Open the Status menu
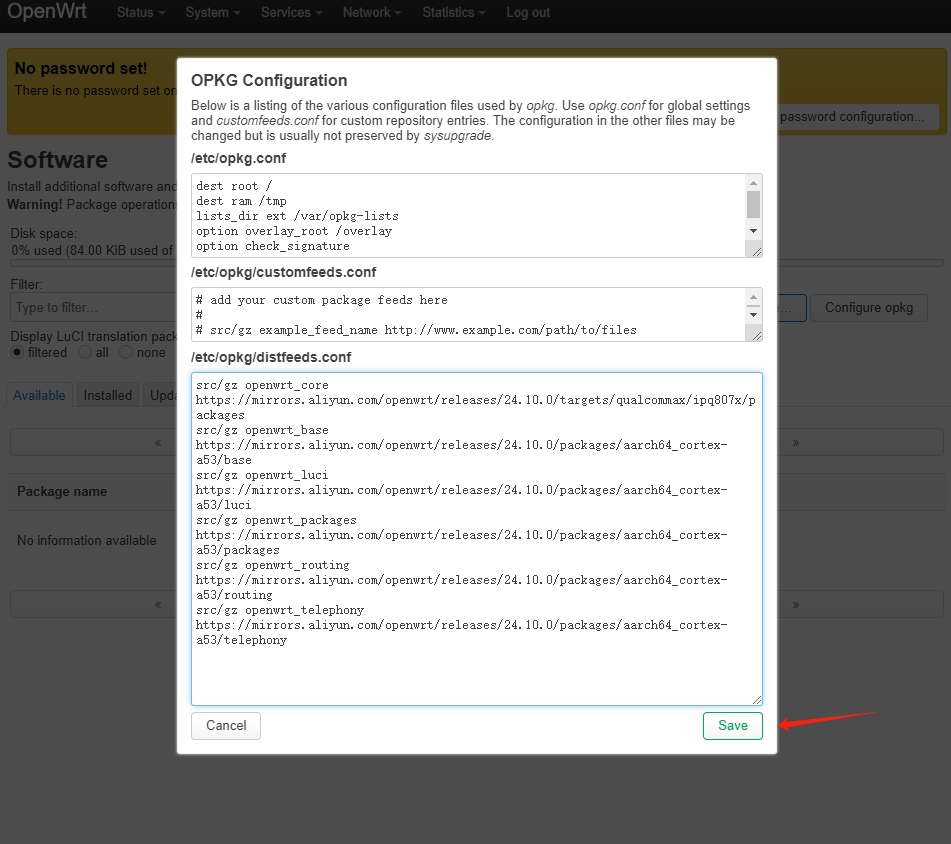This screenshot has height=844, width=951. pyautogui.click(x=141, y=12)
